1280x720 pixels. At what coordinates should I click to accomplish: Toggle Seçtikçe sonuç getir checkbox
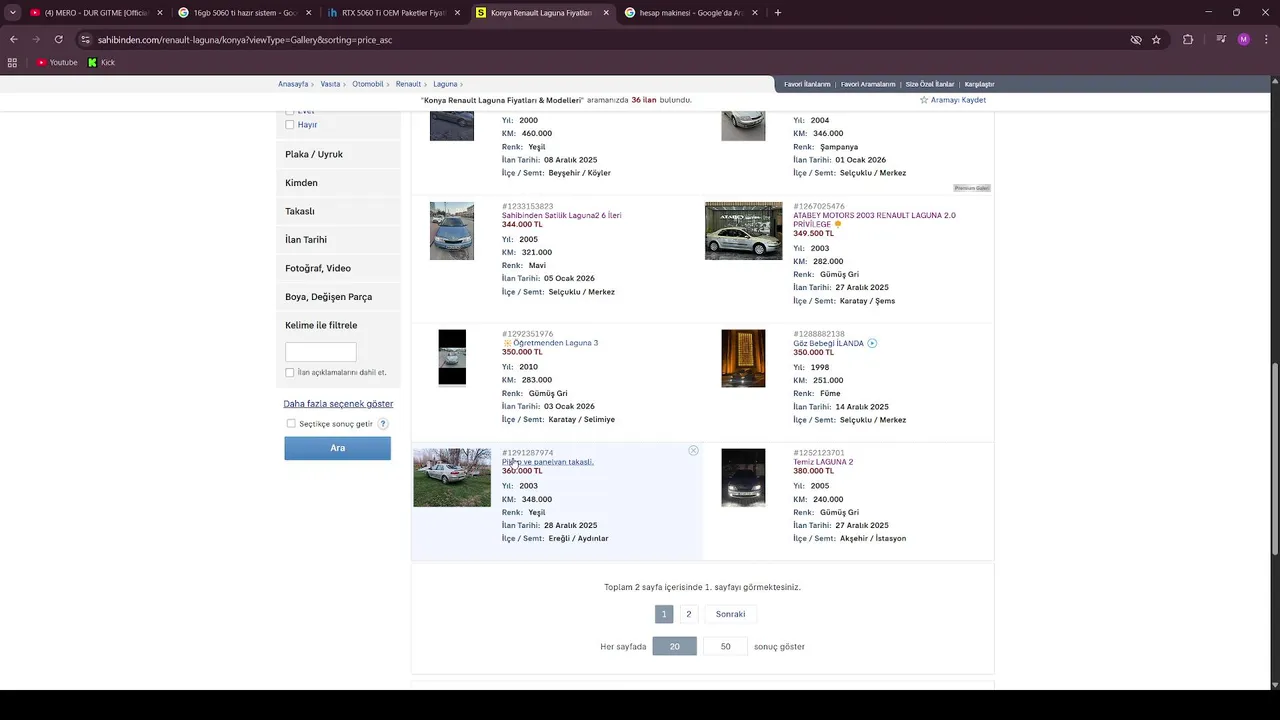coord(291,424)
